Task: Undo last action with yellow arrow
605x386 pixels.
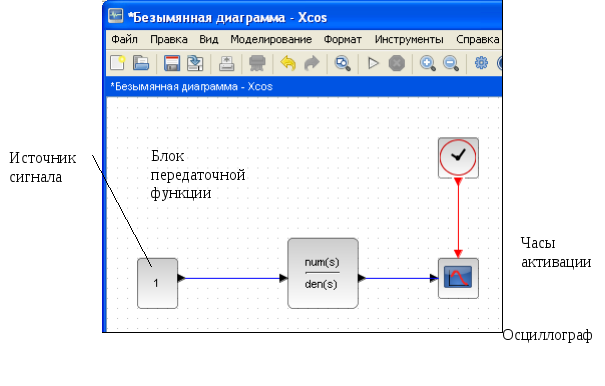Action: coord(288,63)
